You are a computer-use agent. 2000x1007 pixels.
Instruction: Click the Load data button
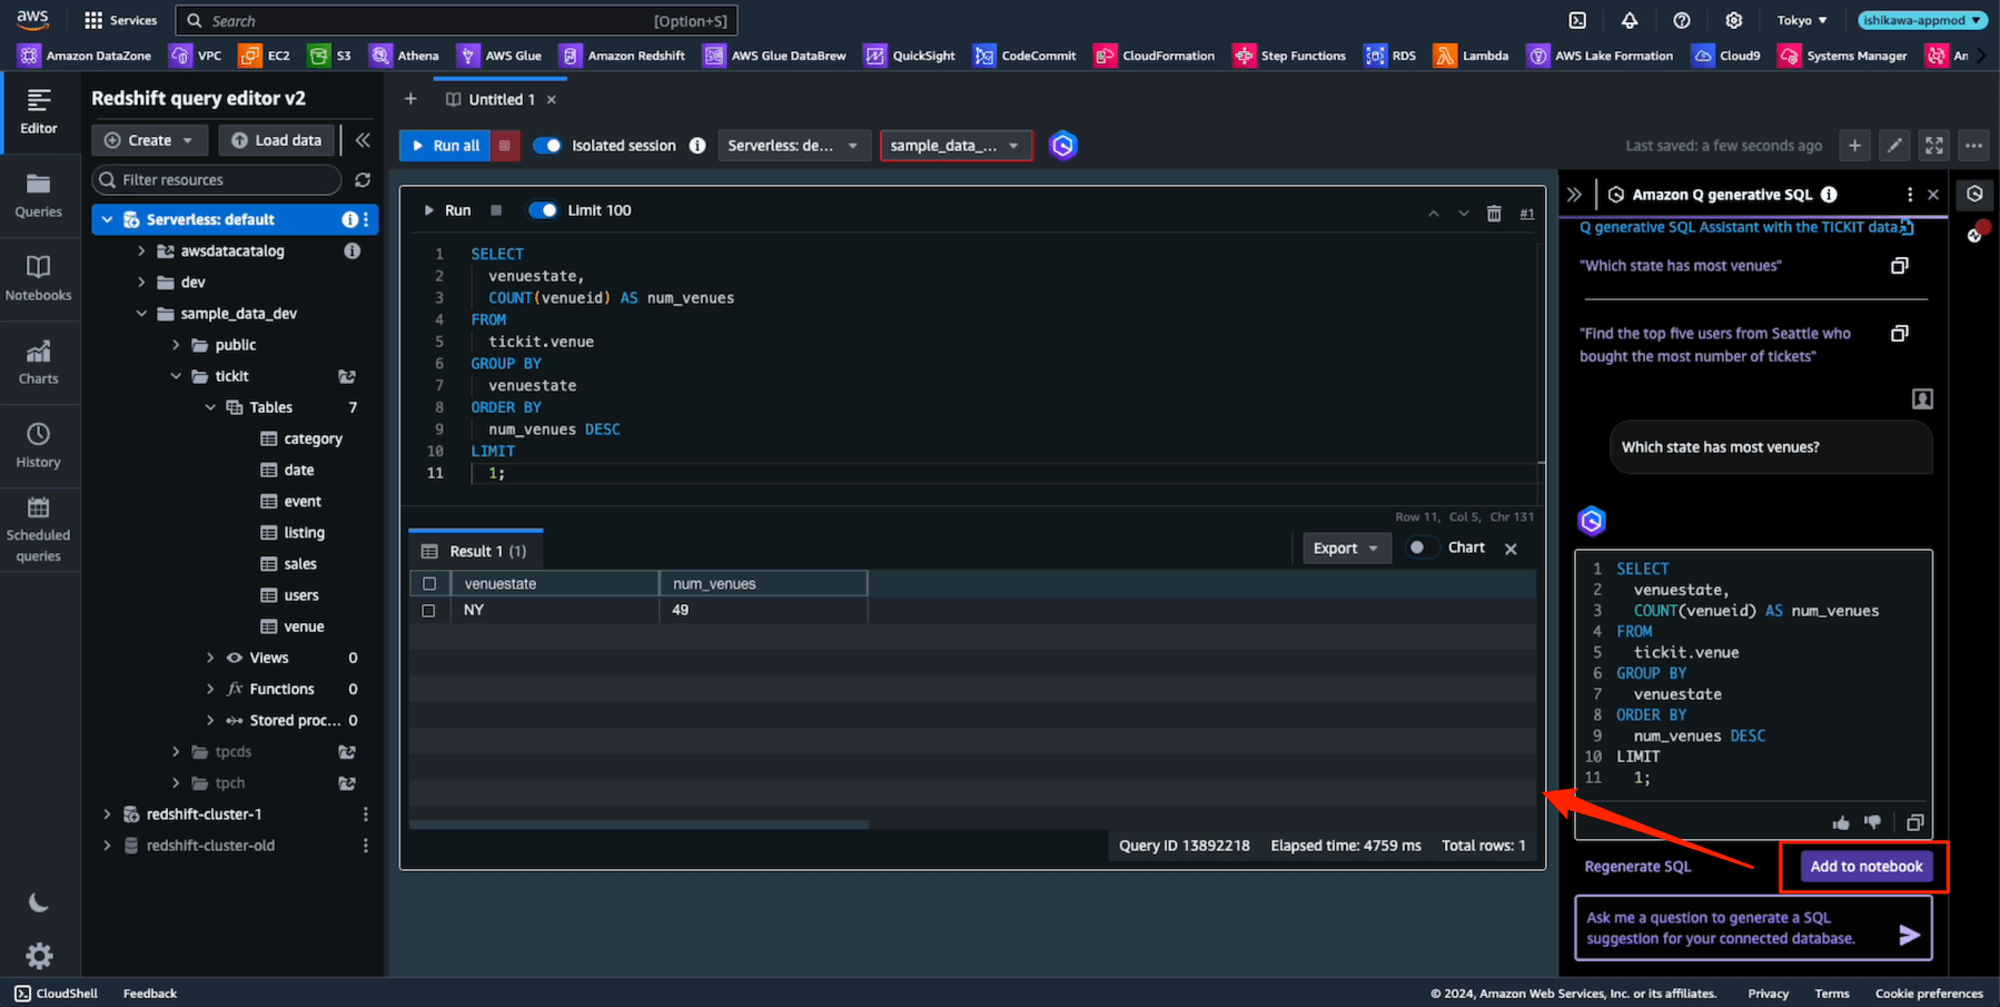(277, 140)
